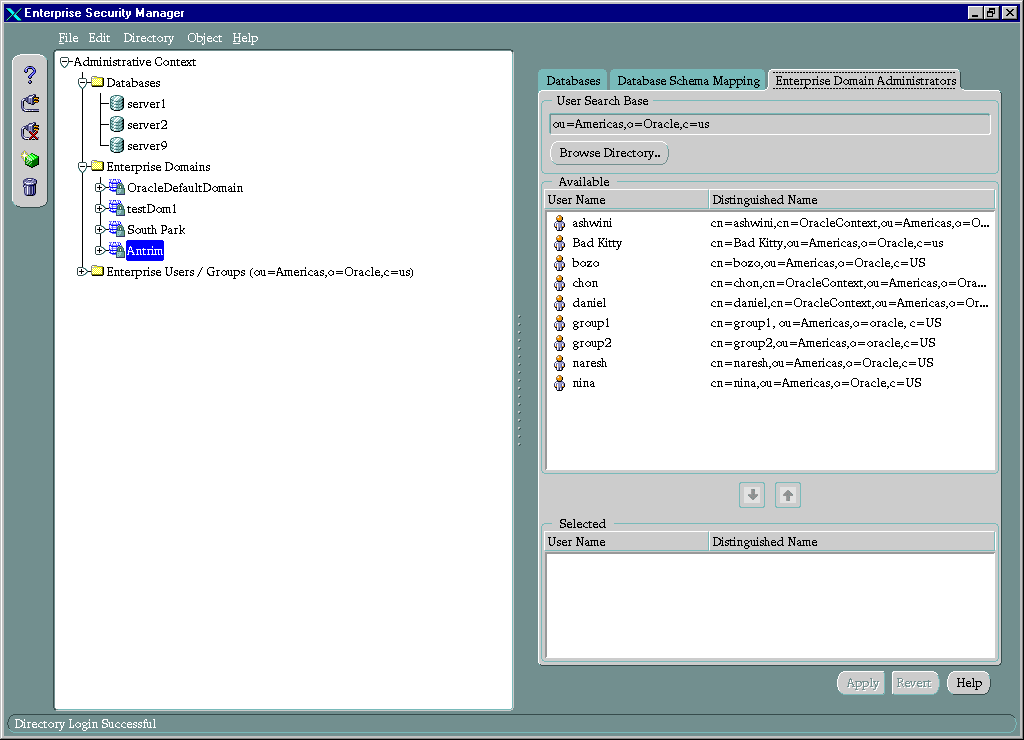Click the connect to directory plug icon

pyautogui.click(x=30, y=102)
